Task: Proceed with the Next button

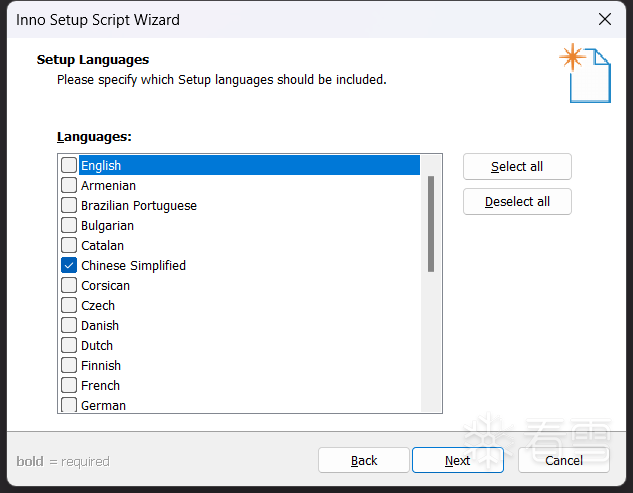Action: (x=458, y=460)
